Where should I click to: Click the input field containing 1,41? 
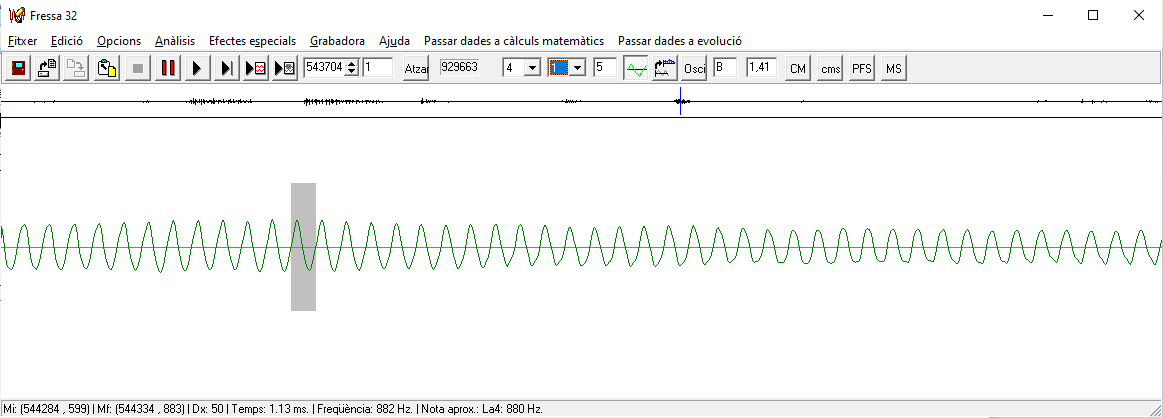pos(761,68)
